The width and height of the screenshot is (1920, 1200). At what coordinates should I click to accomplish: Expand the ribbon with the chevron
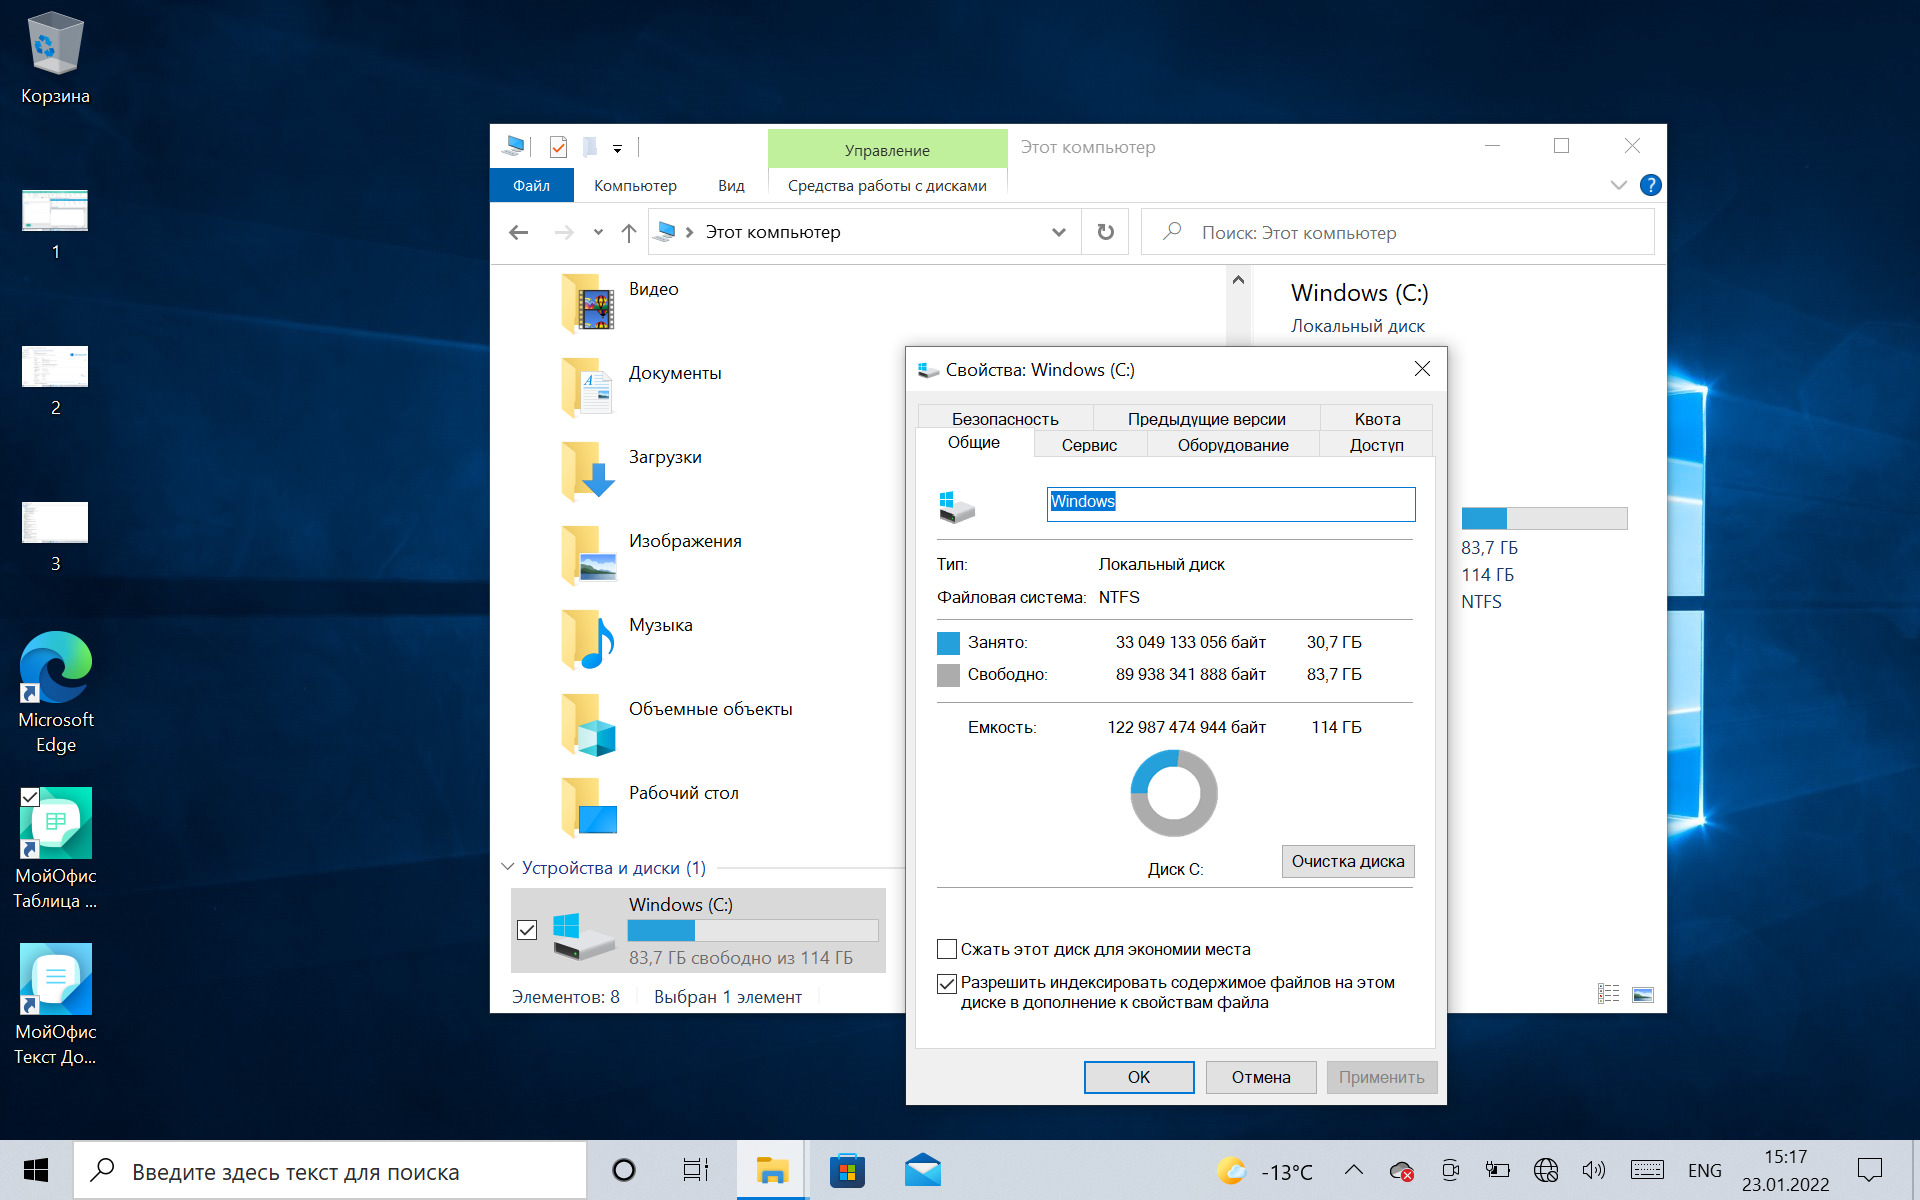(1618, 185)
